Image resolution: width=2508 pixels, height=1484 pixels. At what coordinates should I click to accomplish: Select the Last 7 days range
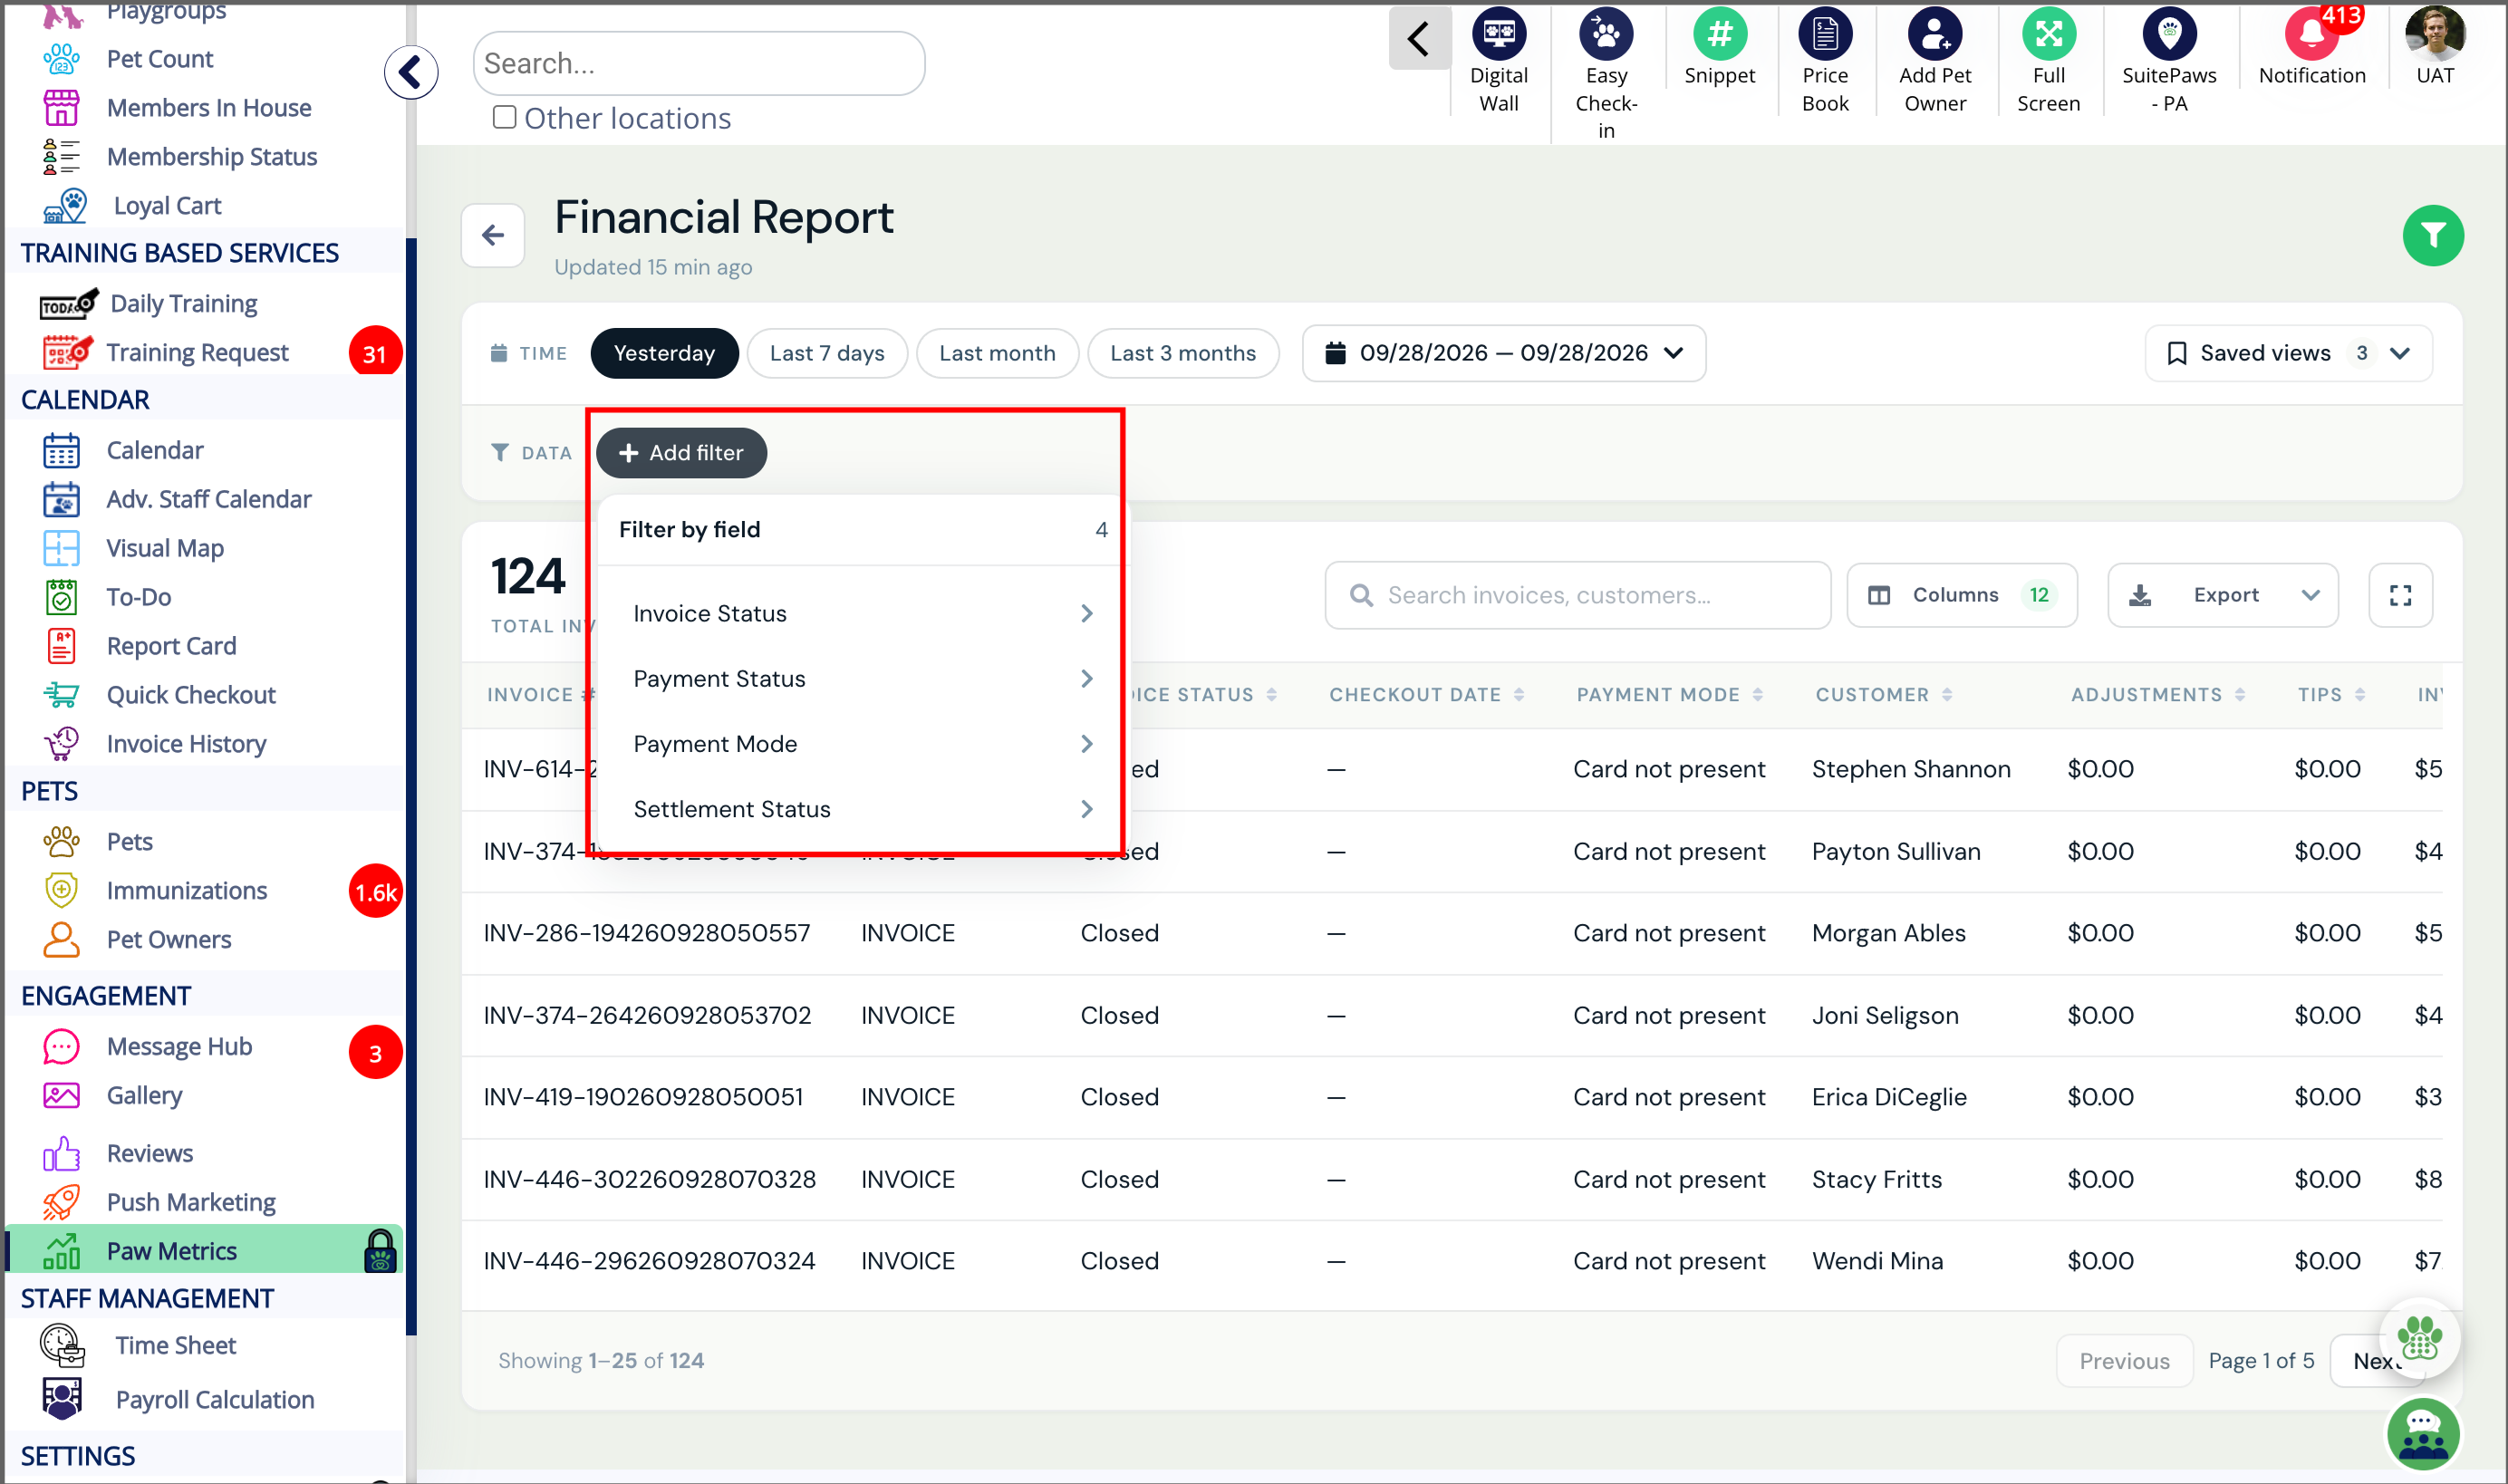tap(826, 353)
